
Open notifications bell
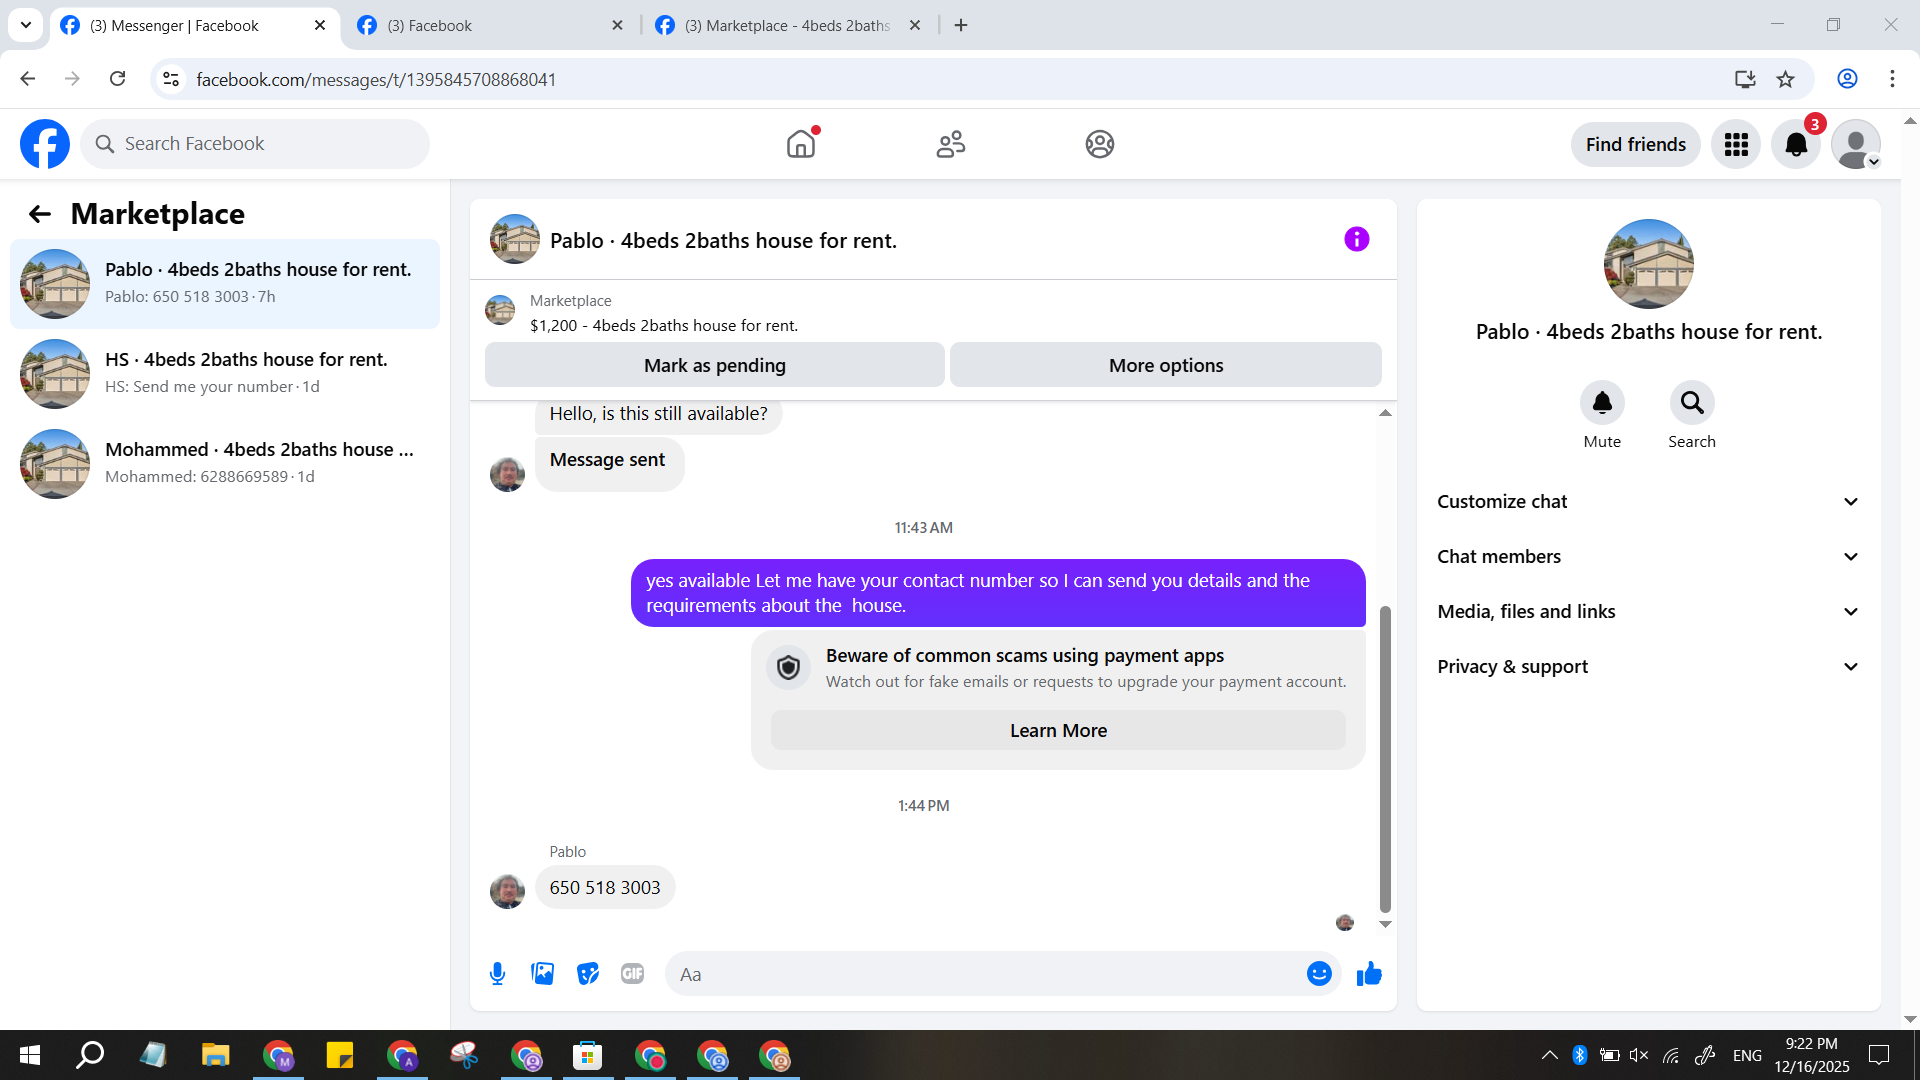1796,145
